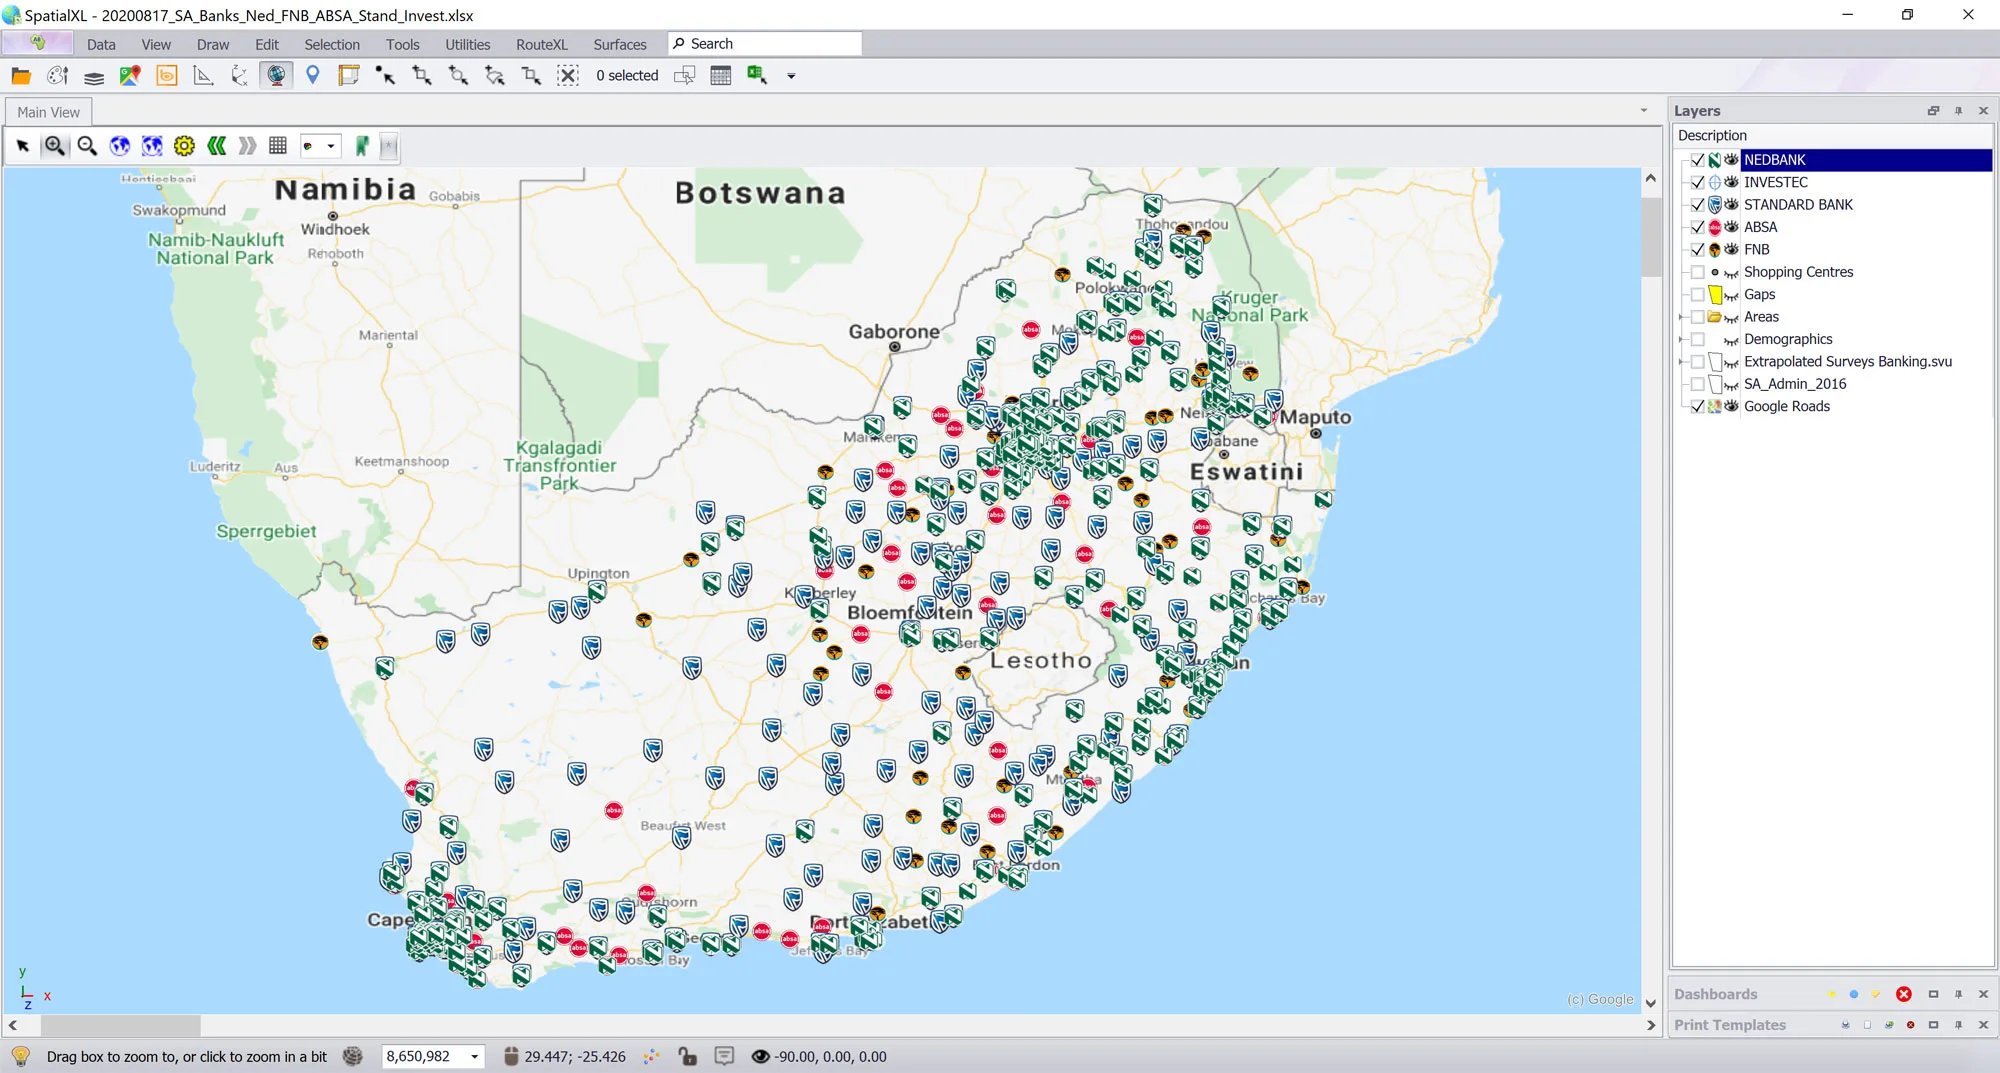Viewport: 2000px width, 1073px height.
Task: Show SA_Admin_2016 via closed eye icon
Action: [x=1731, y=385]
